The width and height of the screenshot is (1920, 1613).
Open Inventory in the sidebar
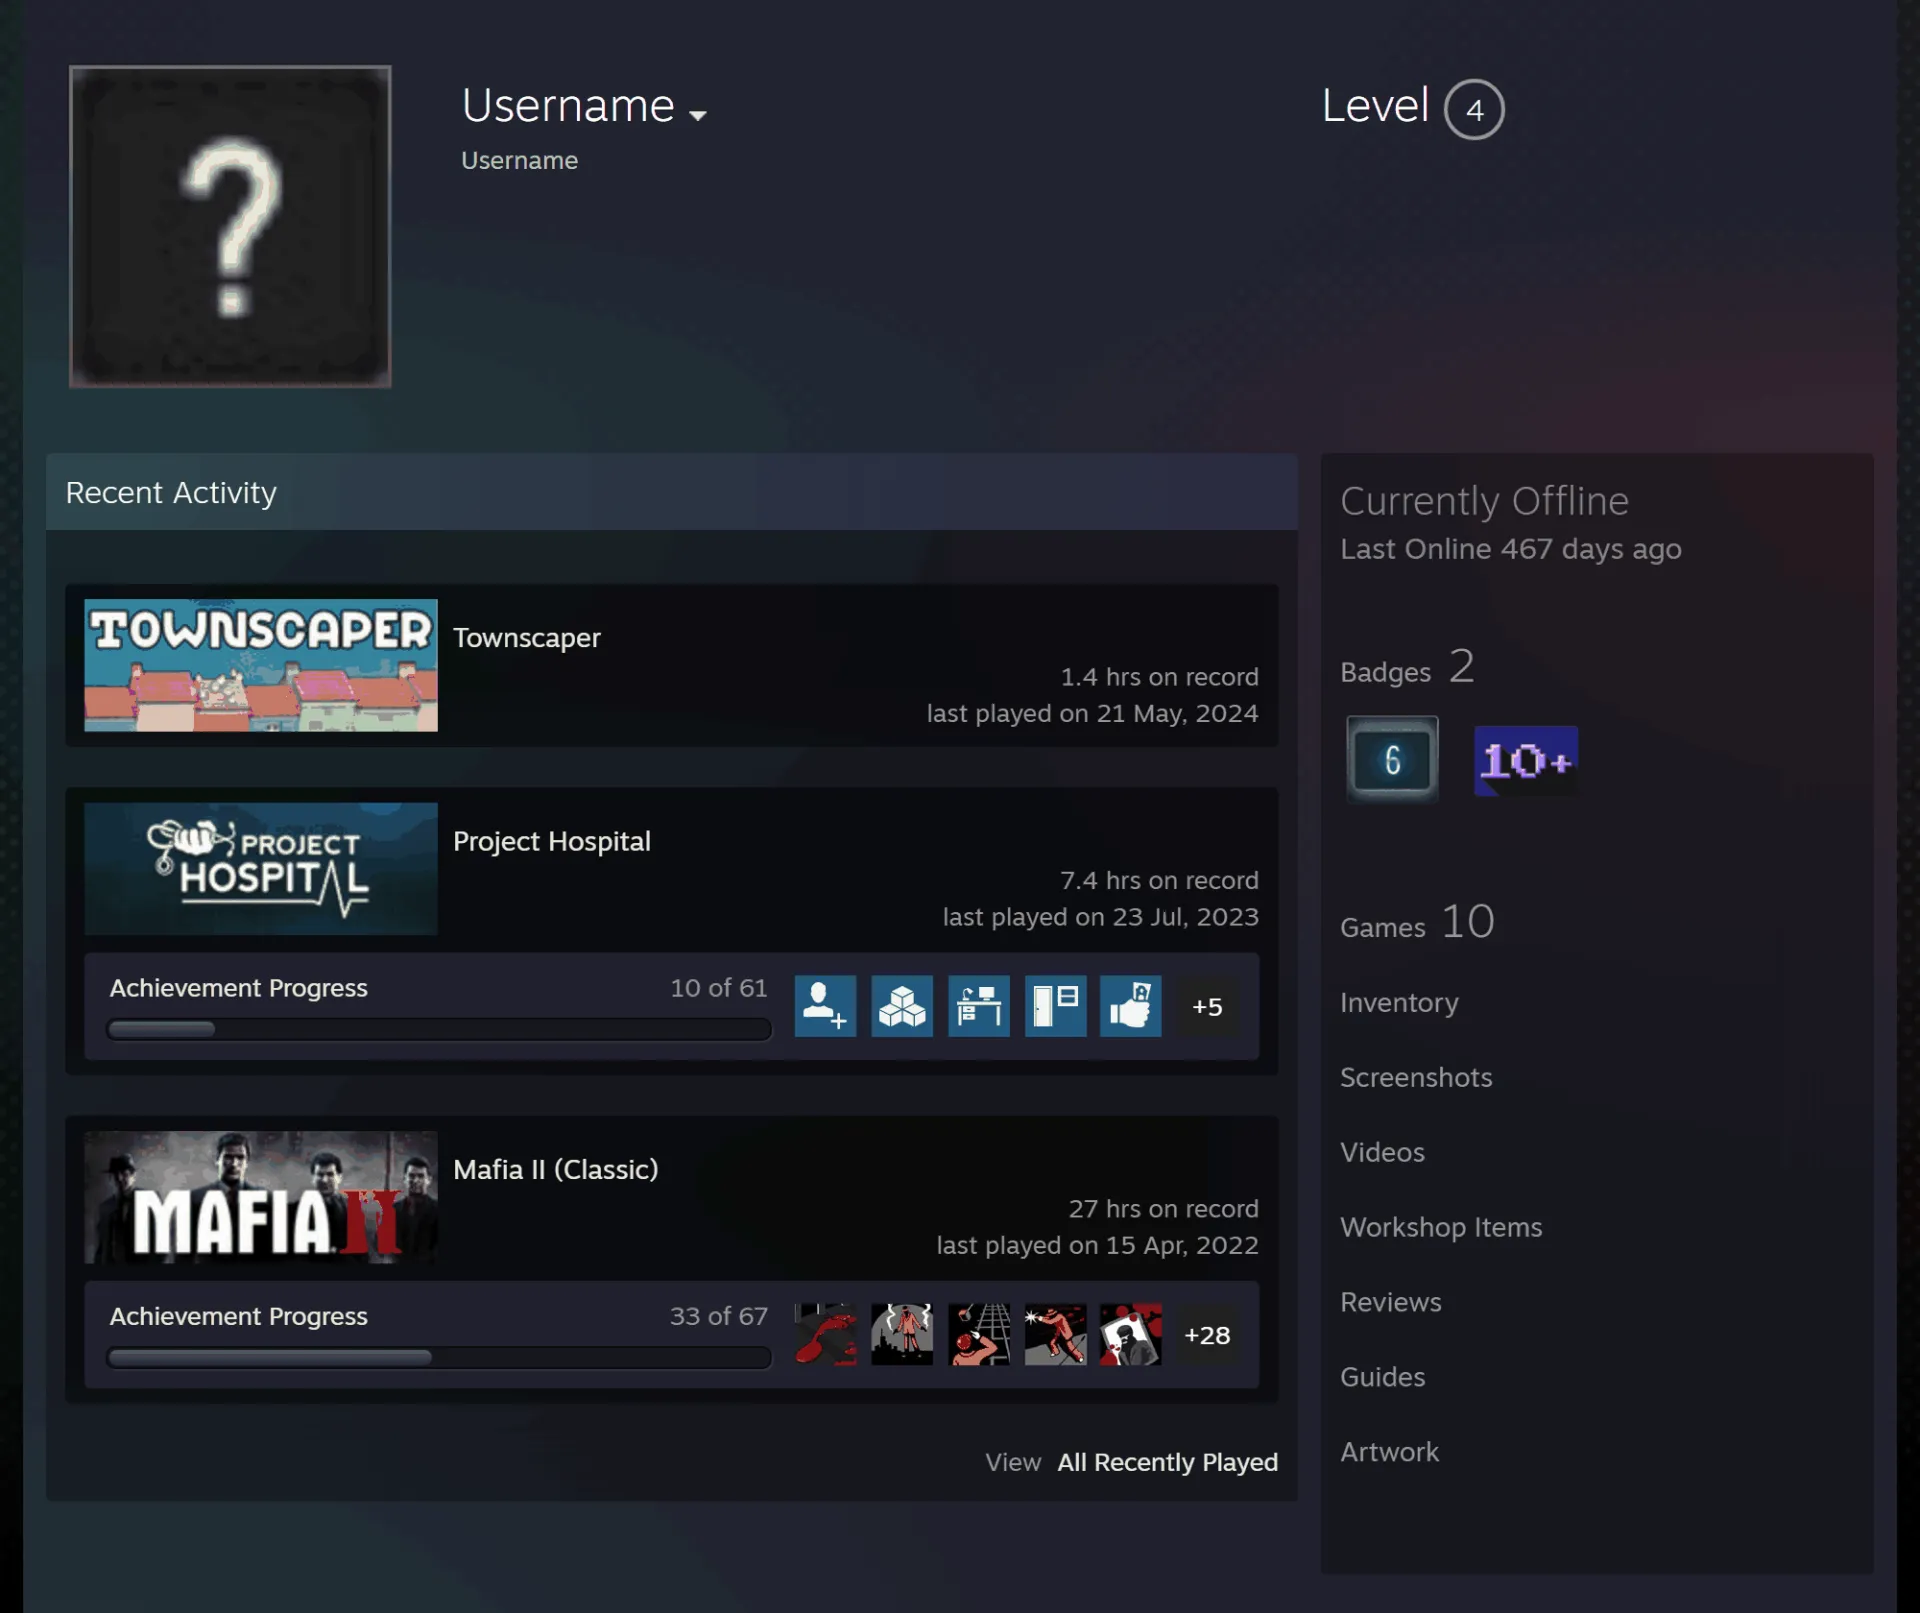click(1399, 1003)
